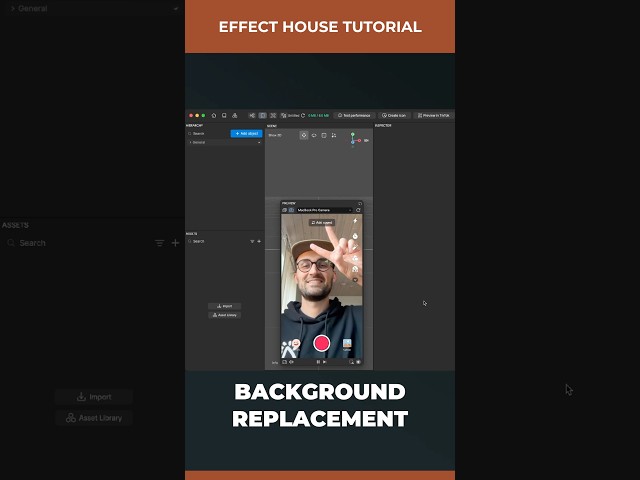Open the effects avatar icon in preview

[x=297, y=344]
